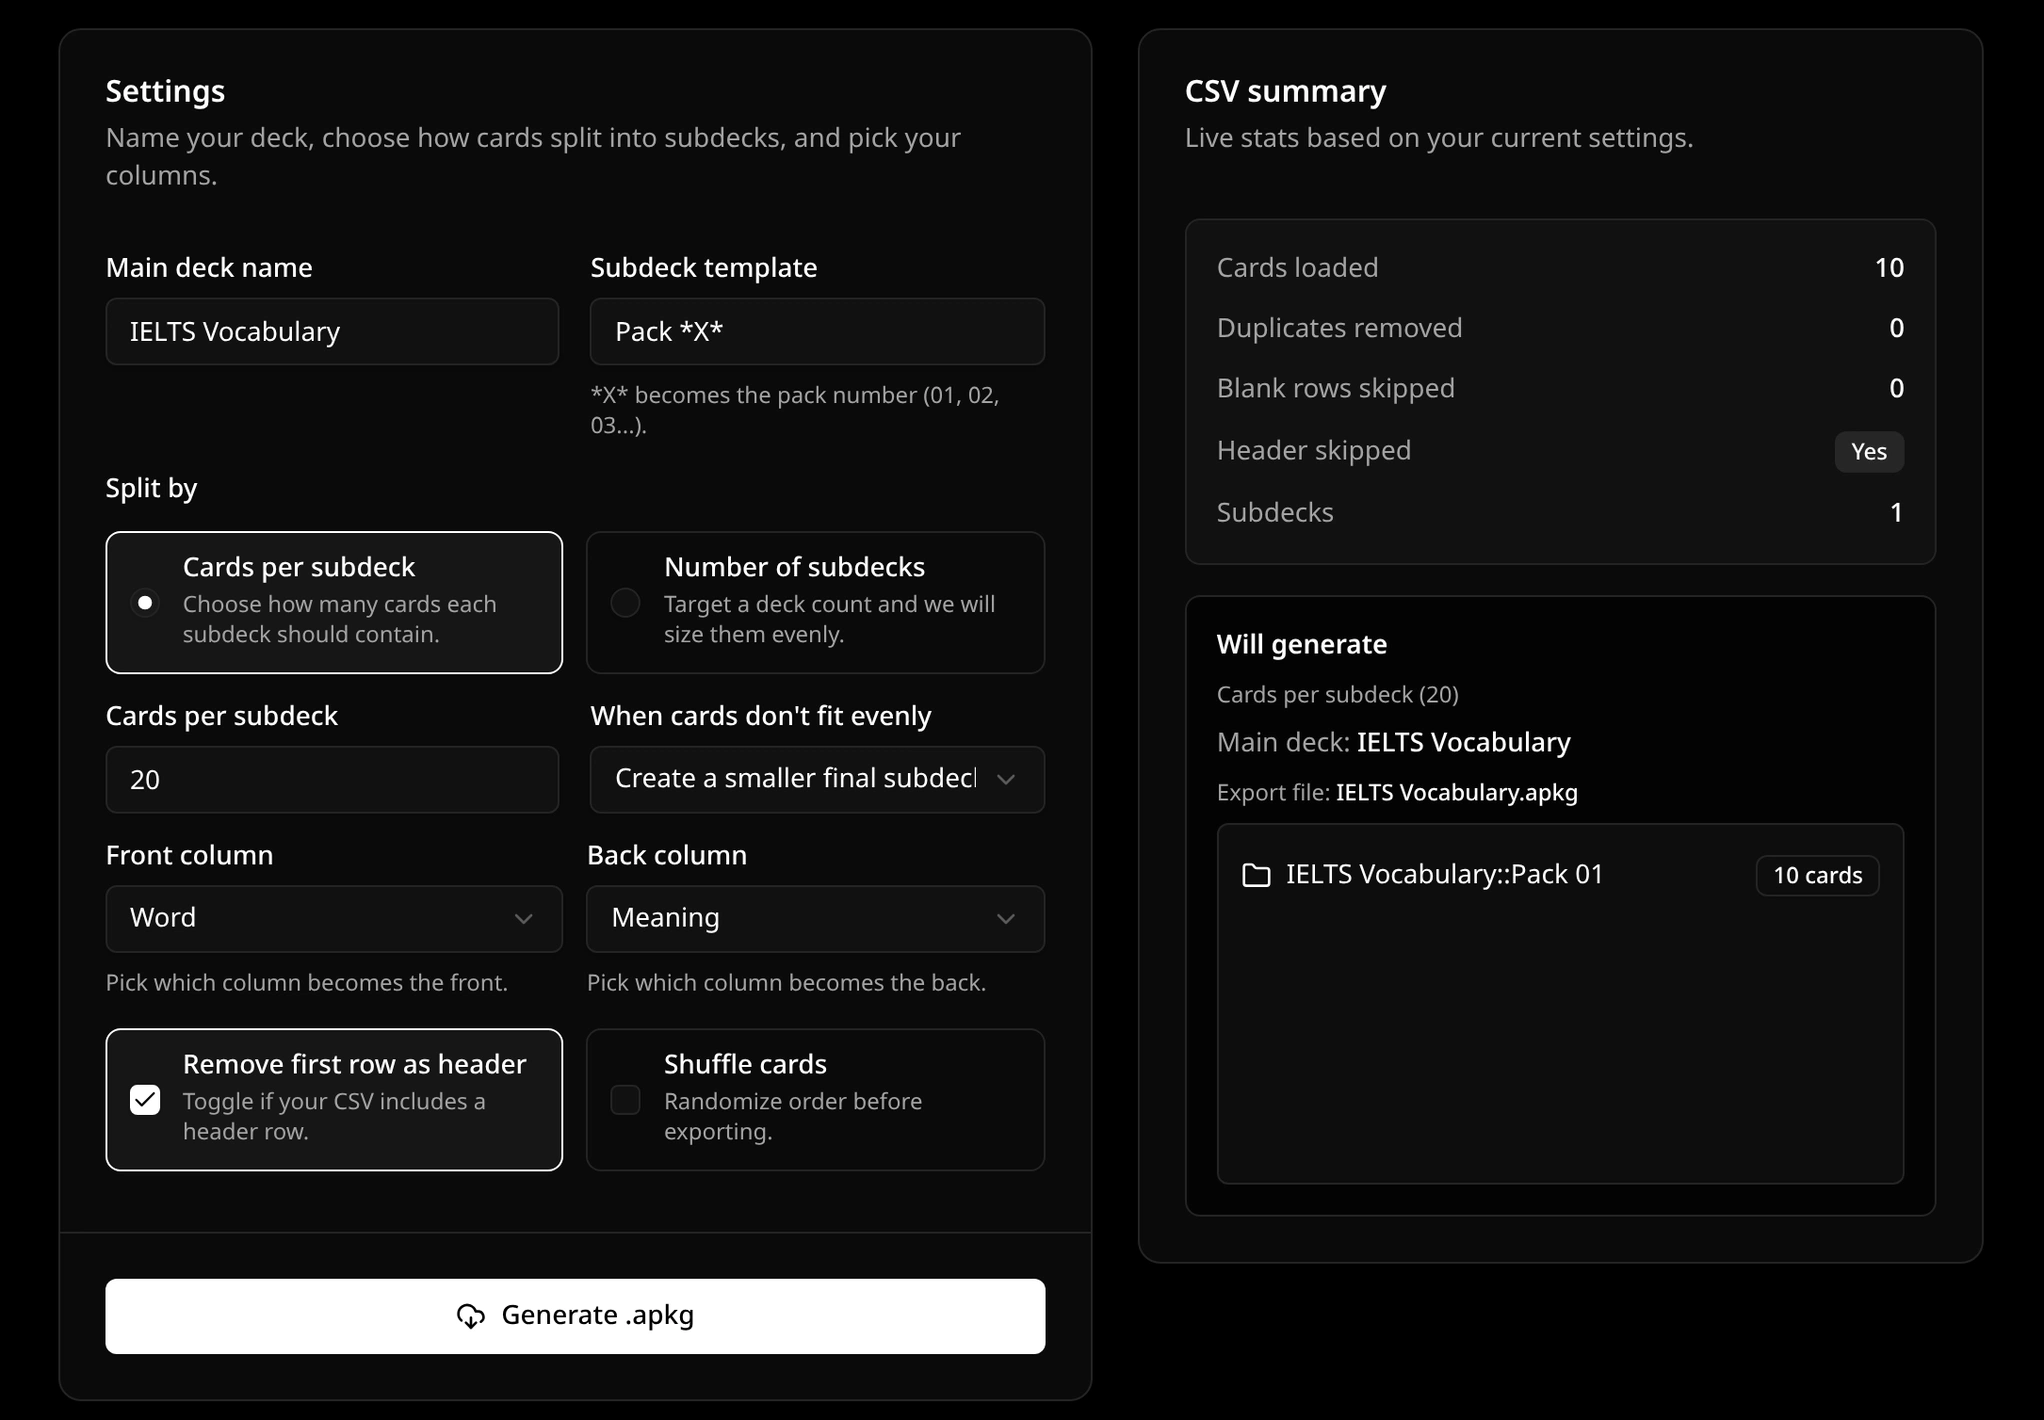This screenshot has height=1420, width=2044.
Task: Click the CSV summary heading
Action: point(1285,91)
